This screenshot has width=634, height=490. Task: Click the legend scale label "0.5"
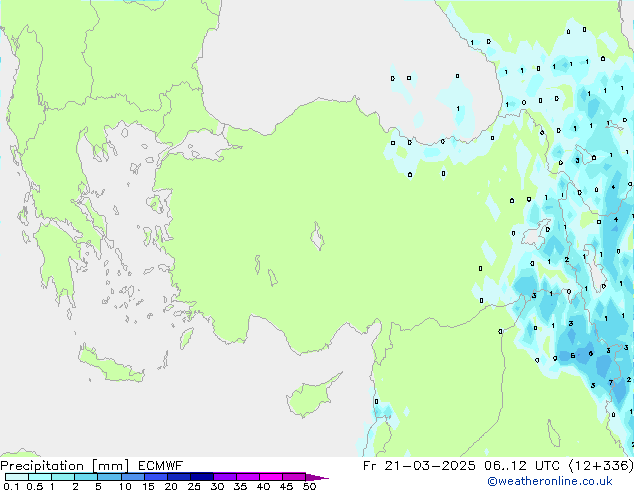click(x=34, y=486)
